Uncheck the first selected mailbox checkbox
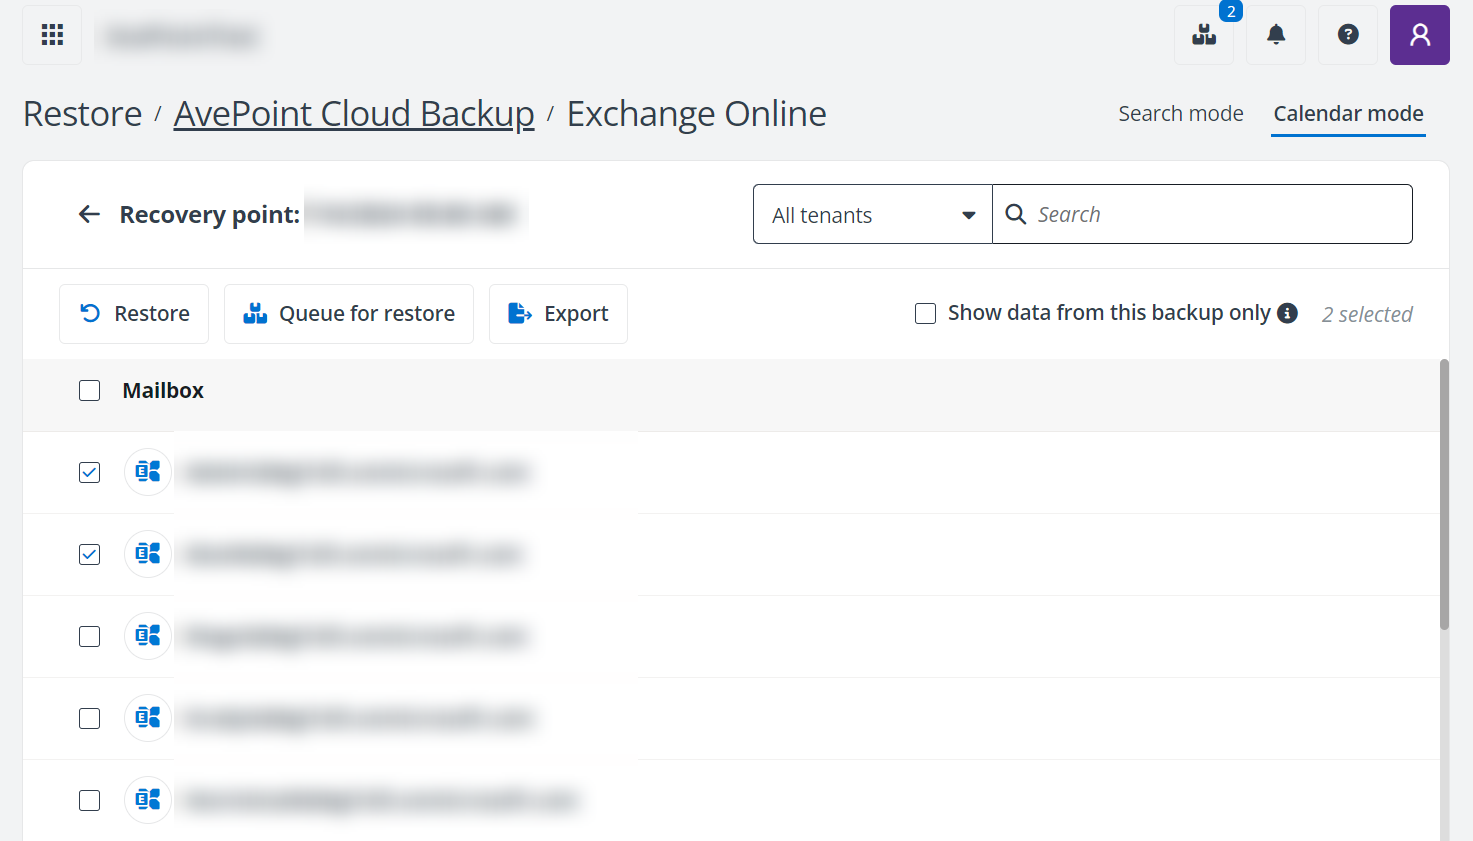This screenshot has width=1473, height=841. [x=89, y=472]
